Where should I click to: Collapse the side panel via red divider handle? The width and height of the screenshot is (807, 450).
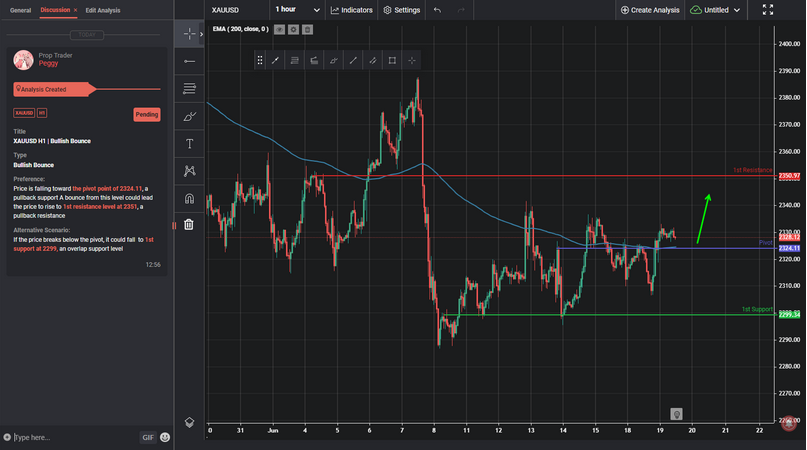[174, 225]
